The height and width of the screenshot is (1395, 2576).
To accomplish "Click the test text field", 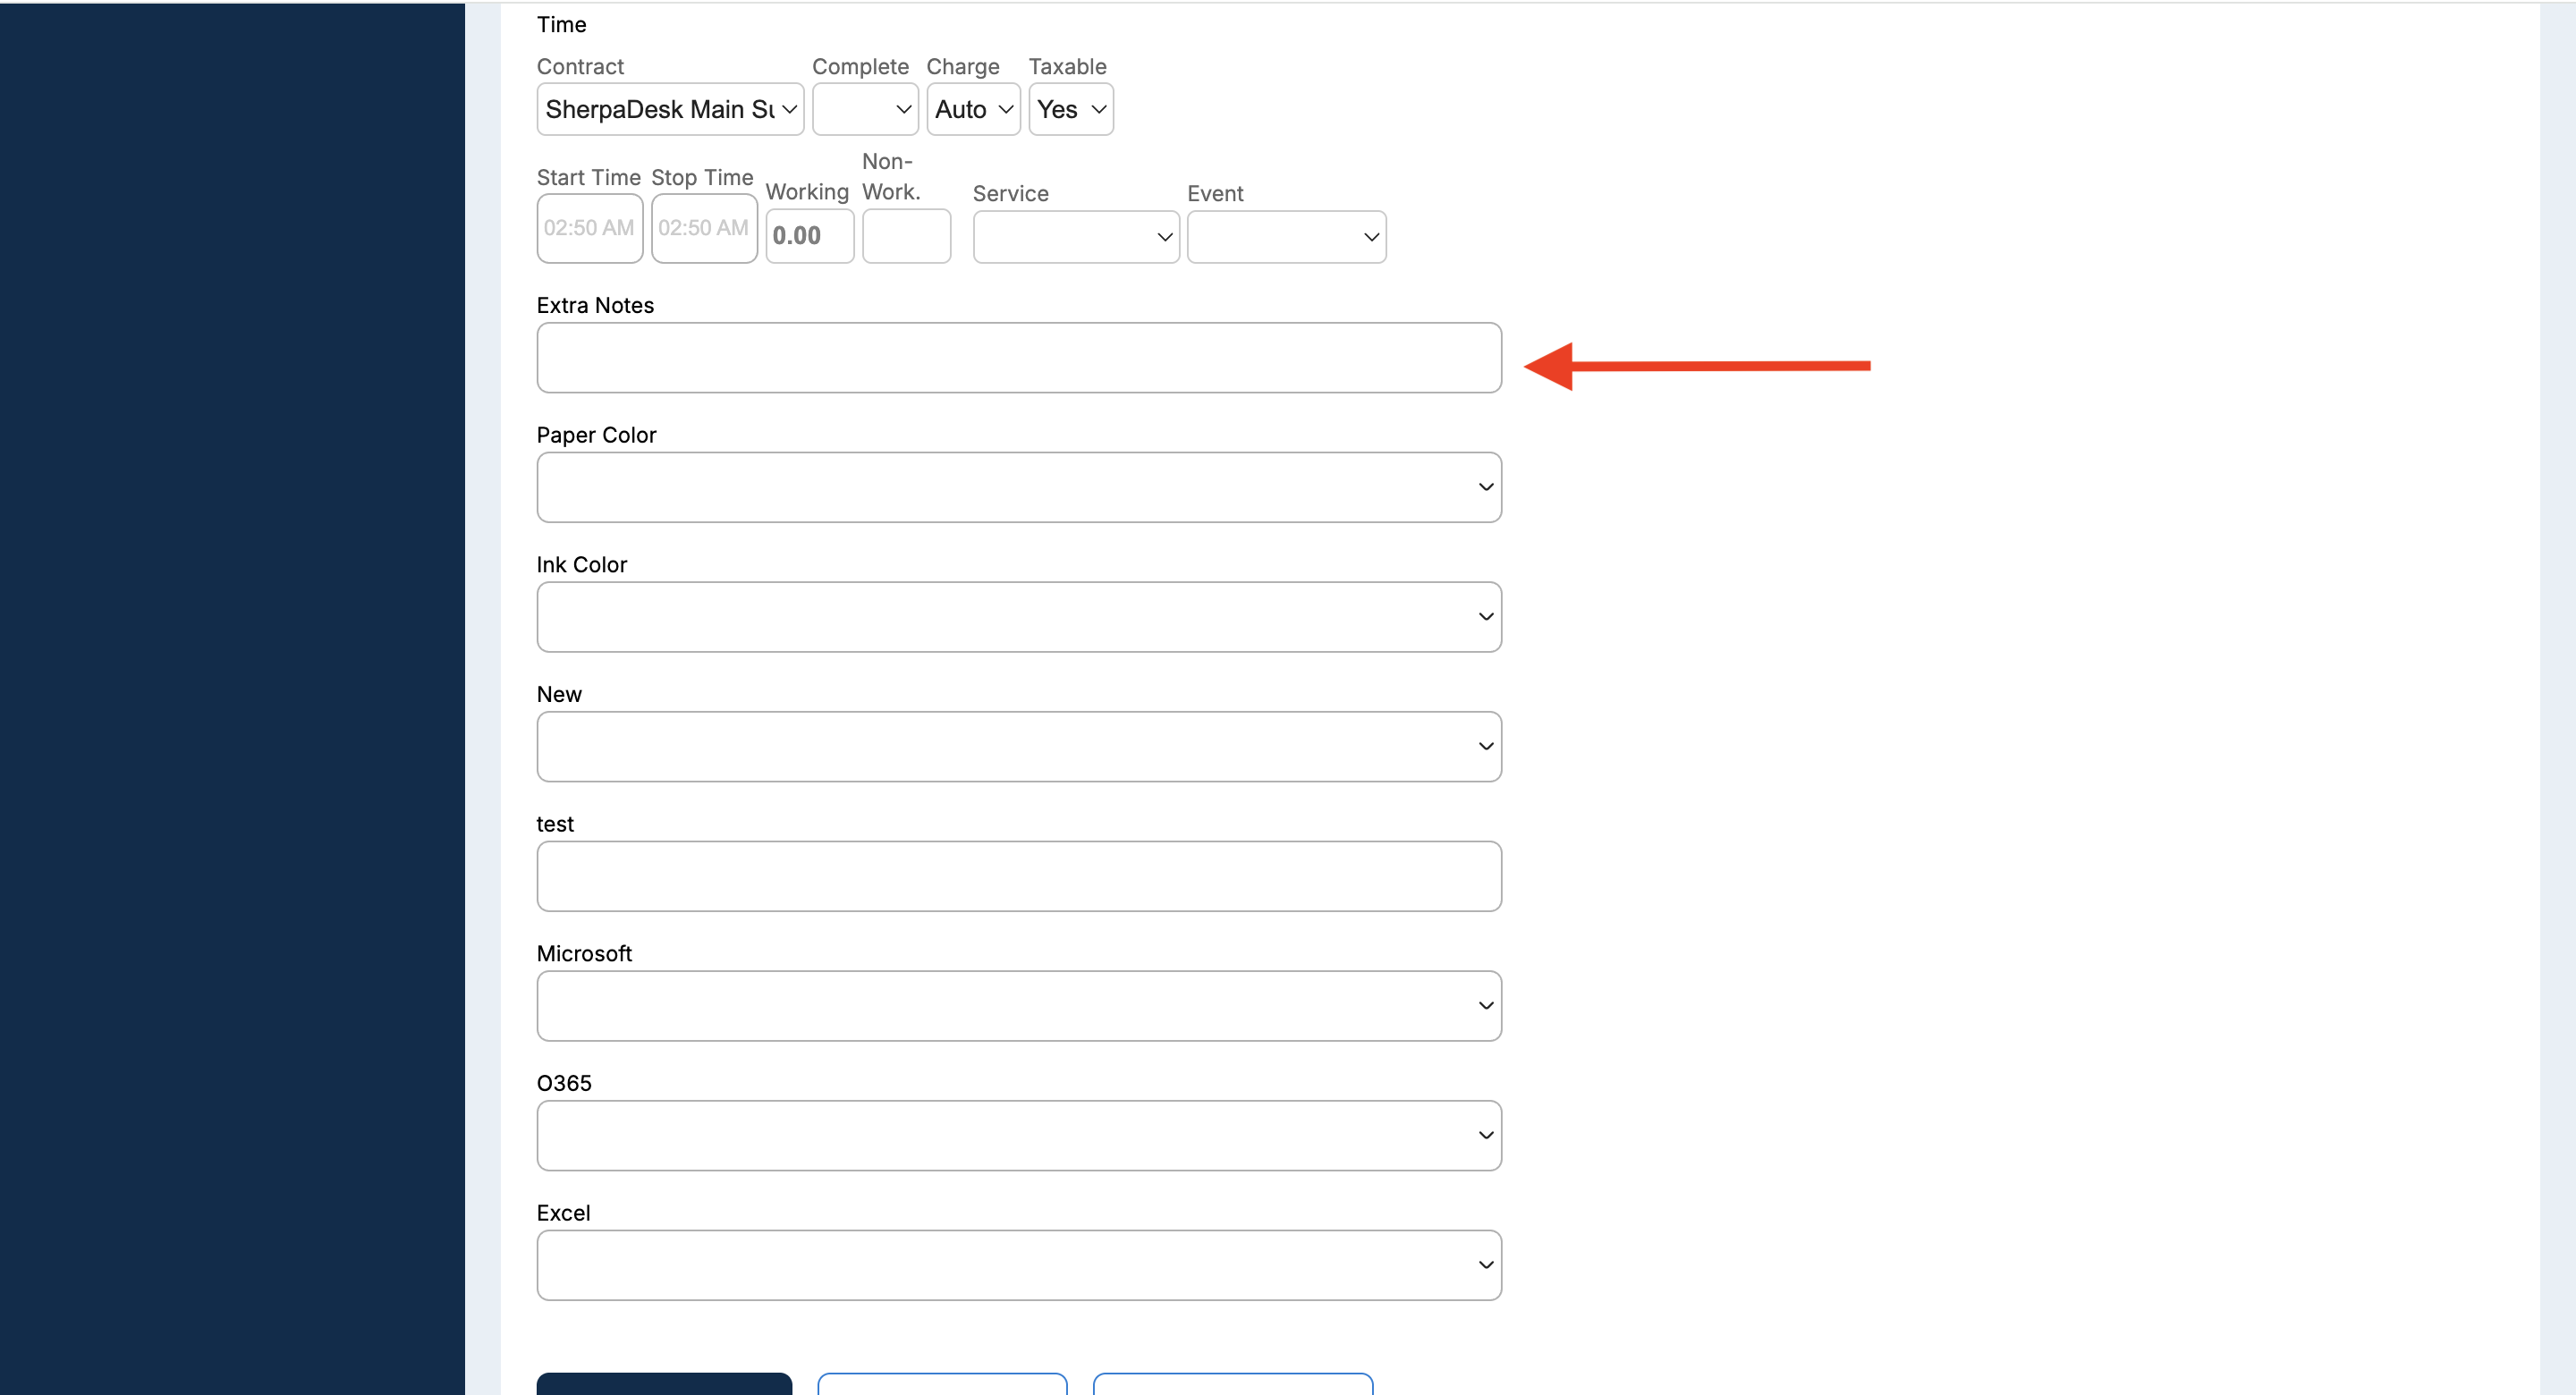I will (x=1018, y=876).
